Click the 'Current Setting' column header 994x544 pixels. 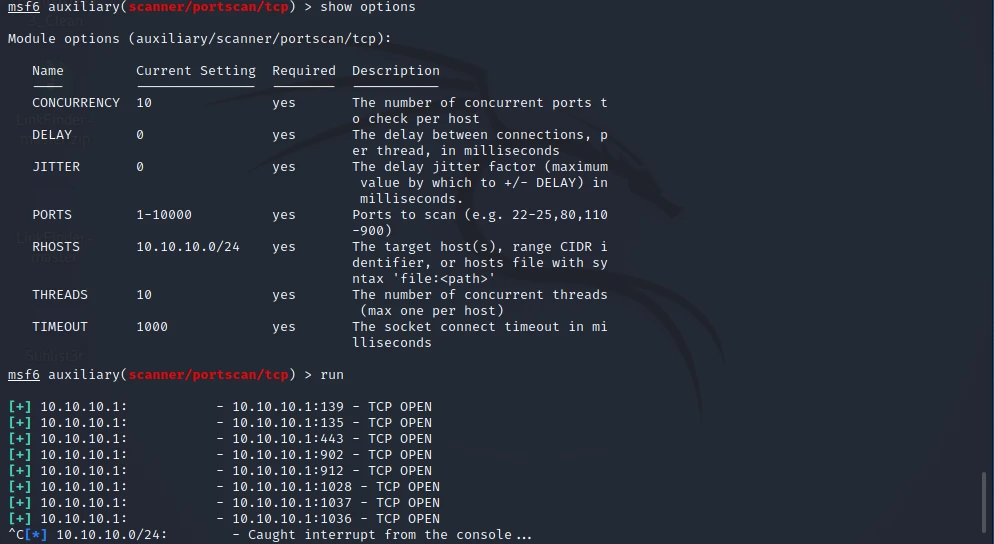pyautogui.click(x=196, y=71)
